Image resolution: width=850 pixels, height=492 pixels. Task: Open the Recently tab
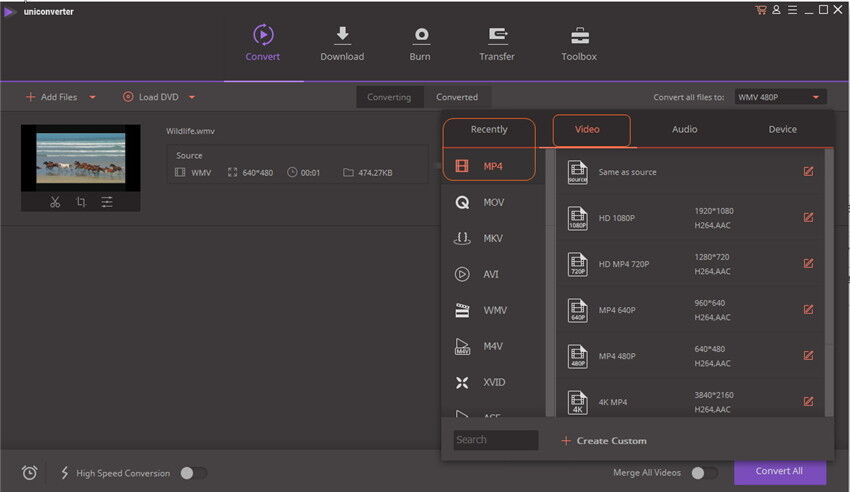point(489,130)
